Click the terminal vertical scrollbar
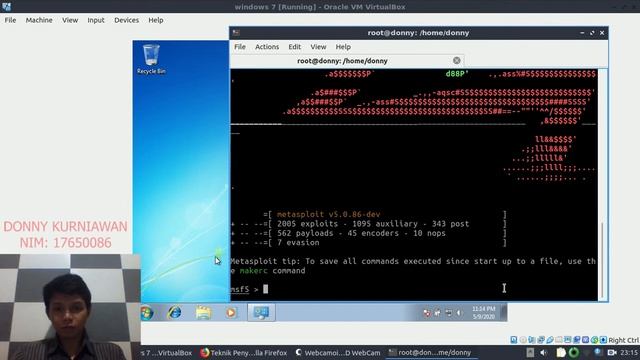The image size is (640, 360). tap(602, 260)
